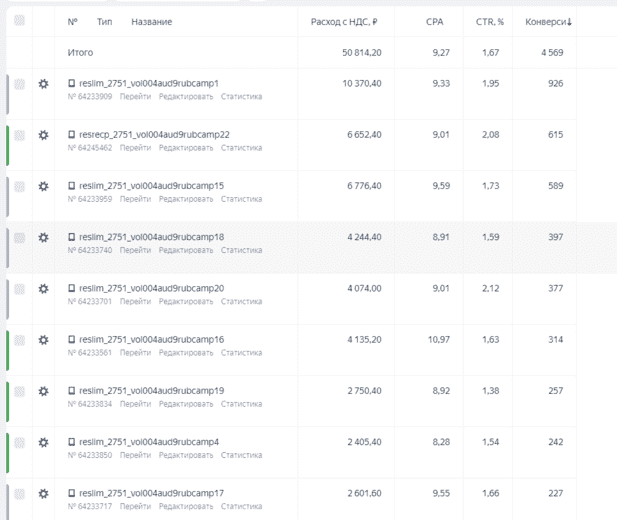Open campaign reslim_2751_vol004aud9rubcamp18
This screenshot has width=617, height=520.
pos(151,237)
